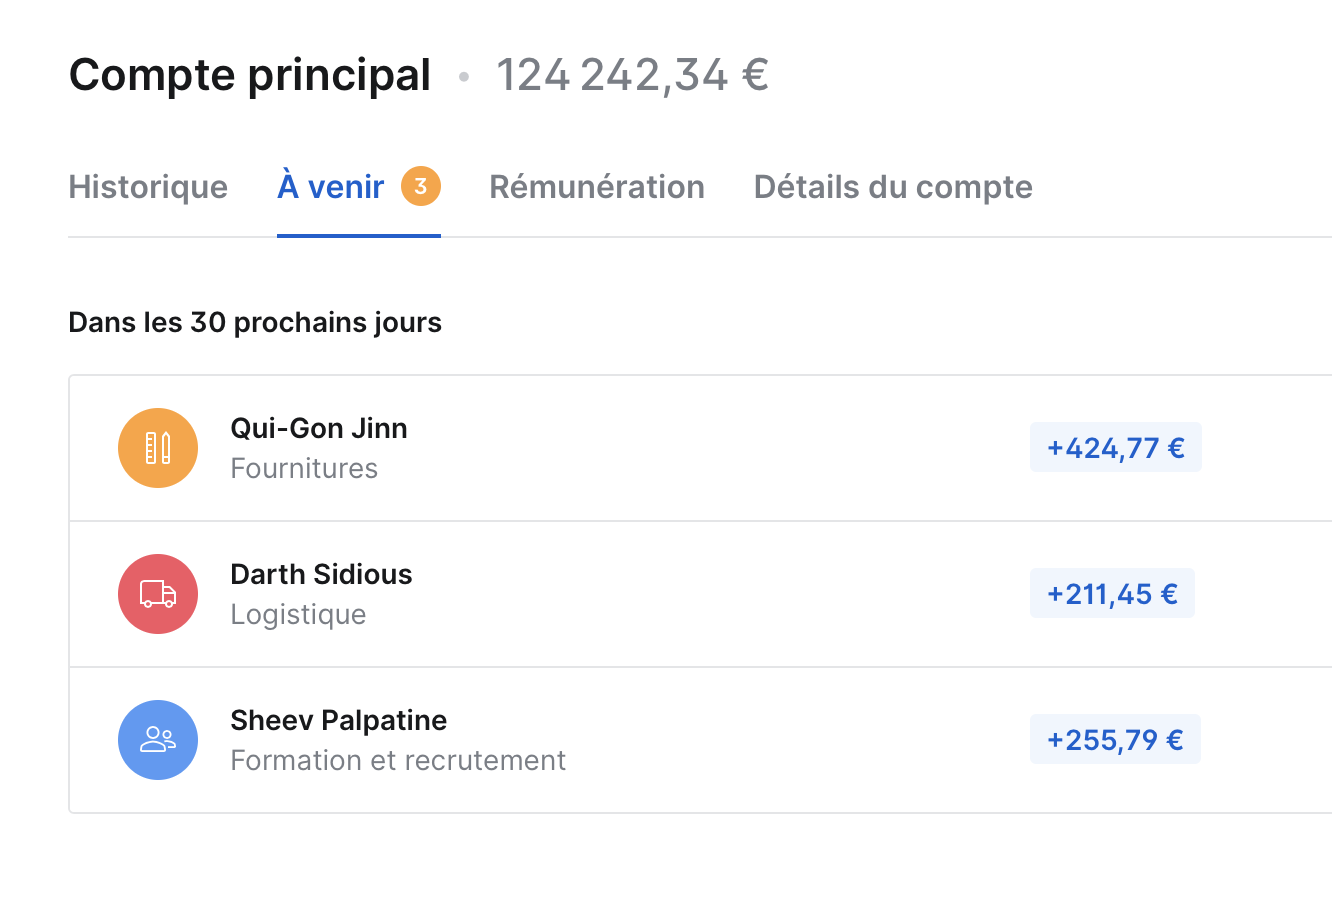The height and width of the screenshot is (902, 1332).
Task: Click the +255,79 € amount badge
Action: (x=1115, y=739)
